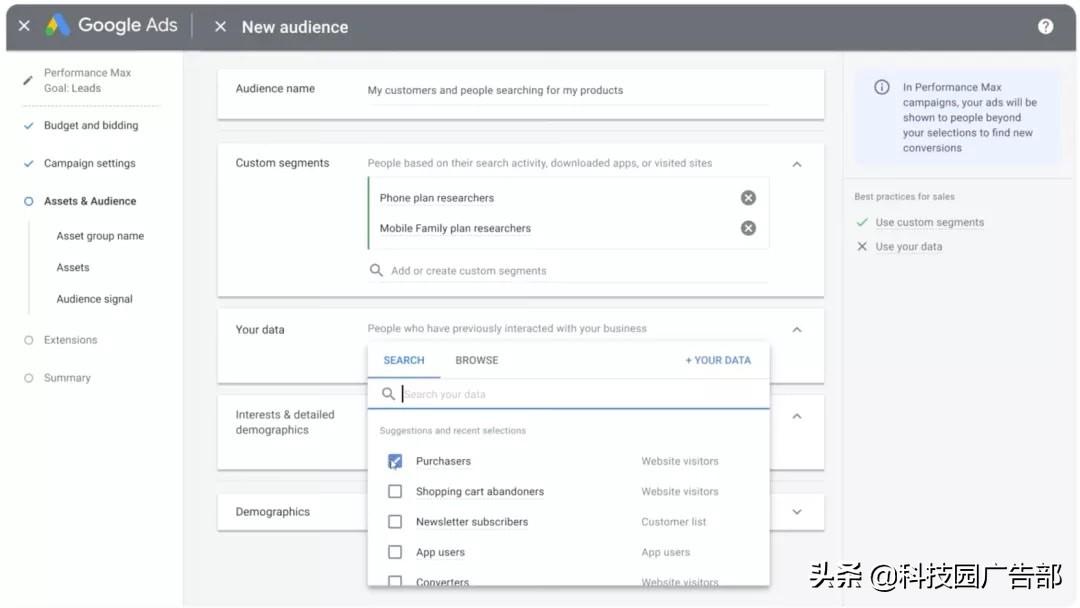Collapse the Your data section
1080x608 pixels.
click(x=797, y=329)
